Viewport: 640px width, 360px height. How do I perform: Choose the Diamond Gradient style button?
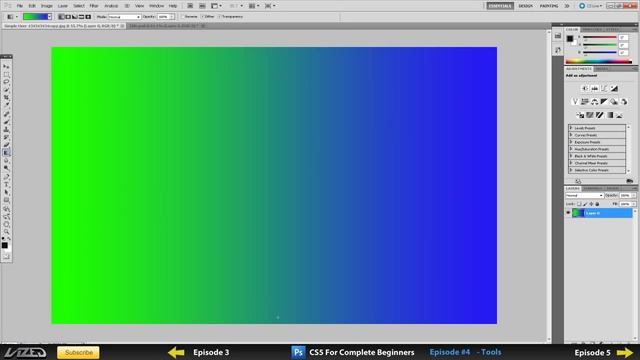pyautogui.click(x=88, y=17)
